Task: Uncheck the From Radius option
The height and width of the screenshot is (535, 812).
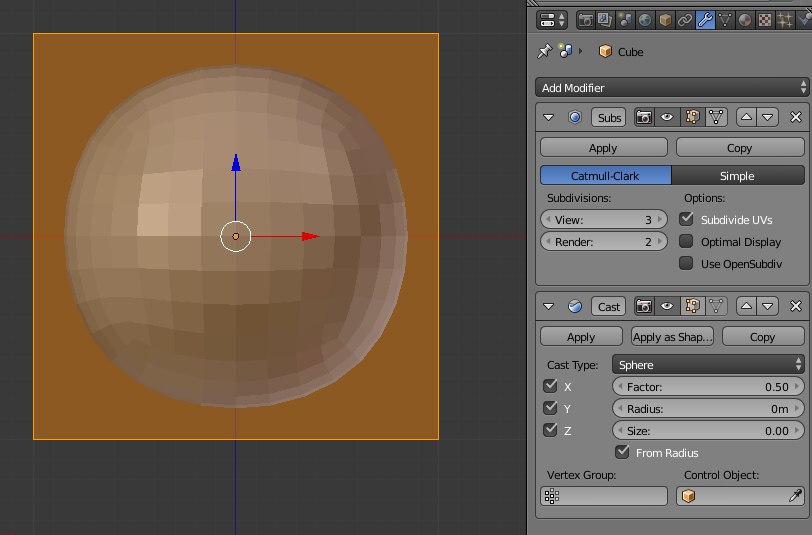Action: click(622, 452)
